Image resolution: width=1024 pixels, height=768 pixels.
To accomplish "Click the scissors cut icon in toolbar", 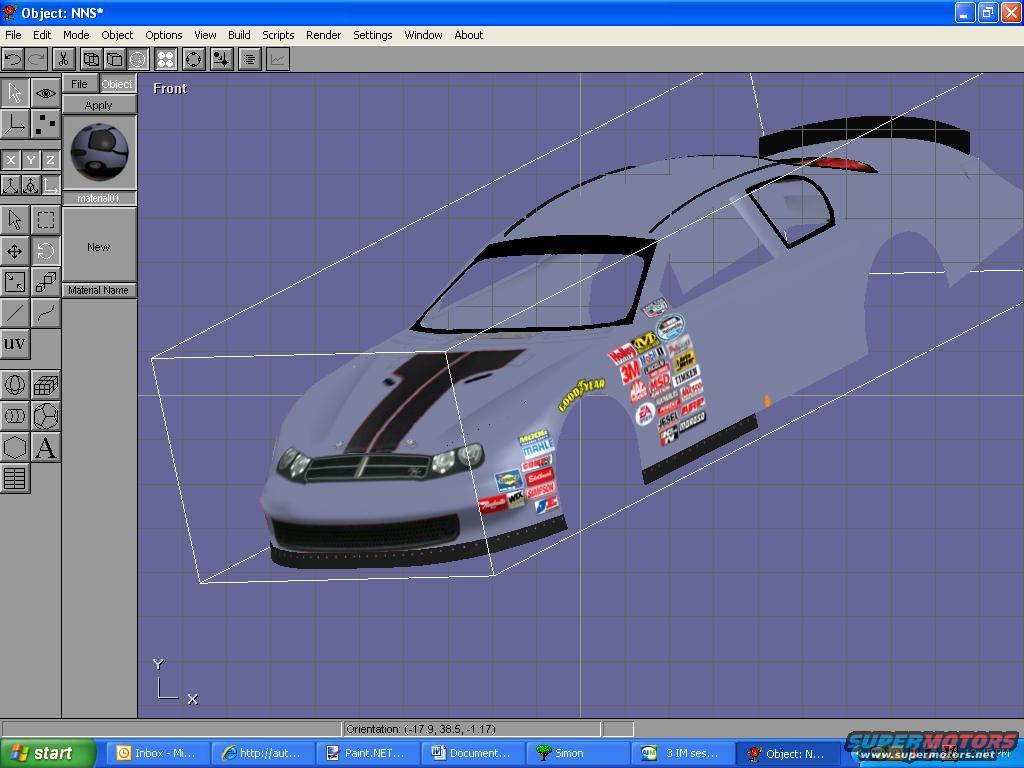I will point(63,59).
